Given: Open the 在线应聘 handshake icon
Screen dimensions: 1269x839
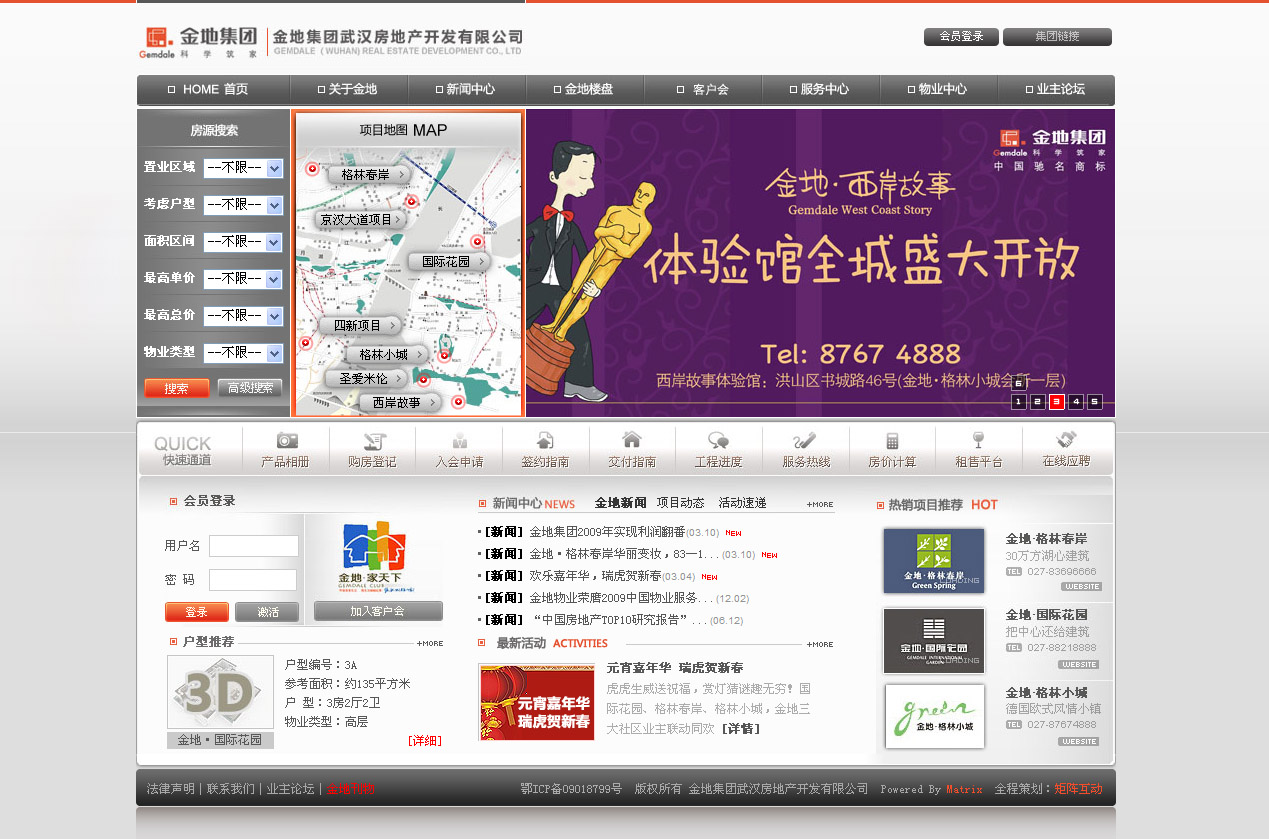Looking at the screenshot, I should (1066, 449).
